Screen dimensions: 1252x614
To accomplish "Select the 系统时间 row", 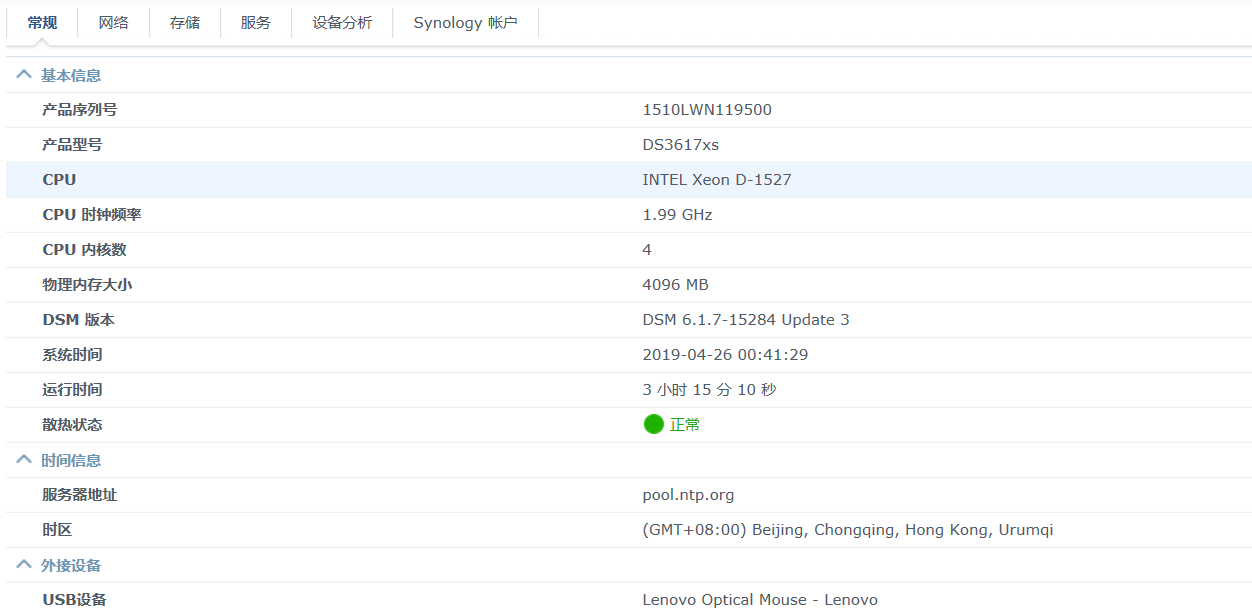I will [400, 354].
